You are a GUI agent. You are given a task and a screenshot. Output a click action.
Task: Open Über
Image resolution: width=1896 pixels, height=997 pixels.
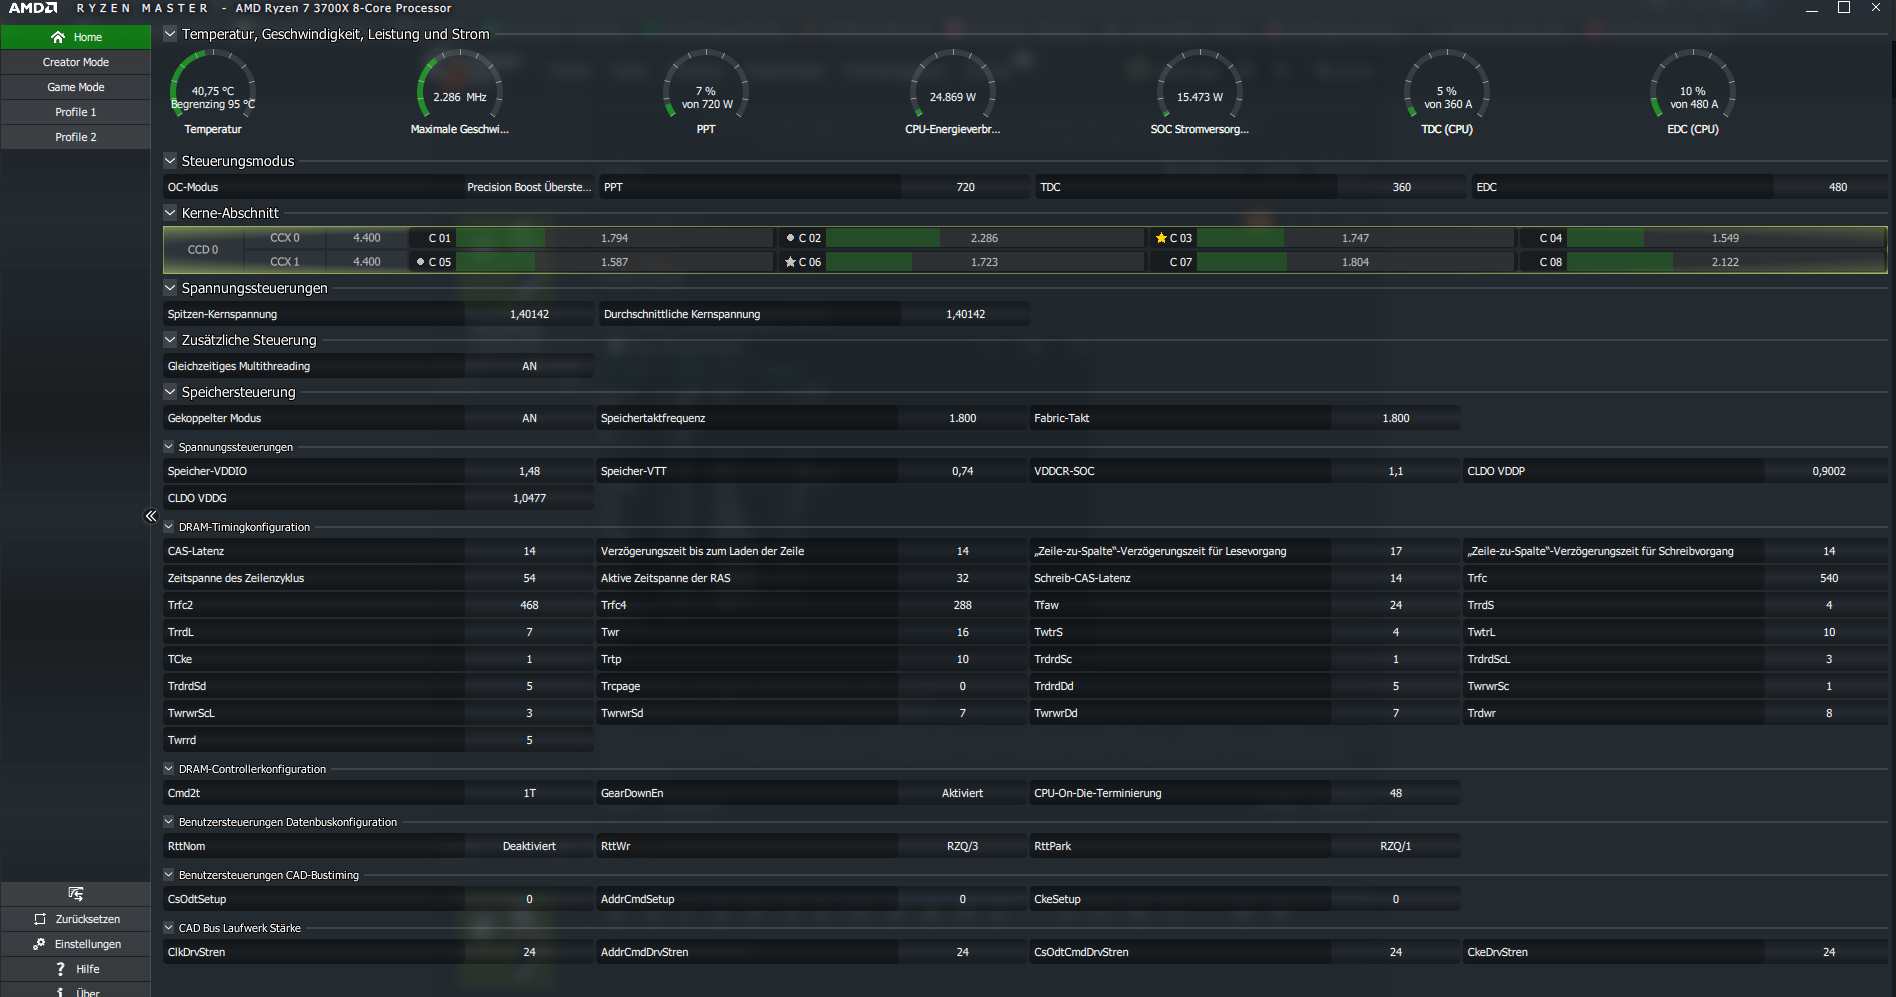[x=76, y=991]
